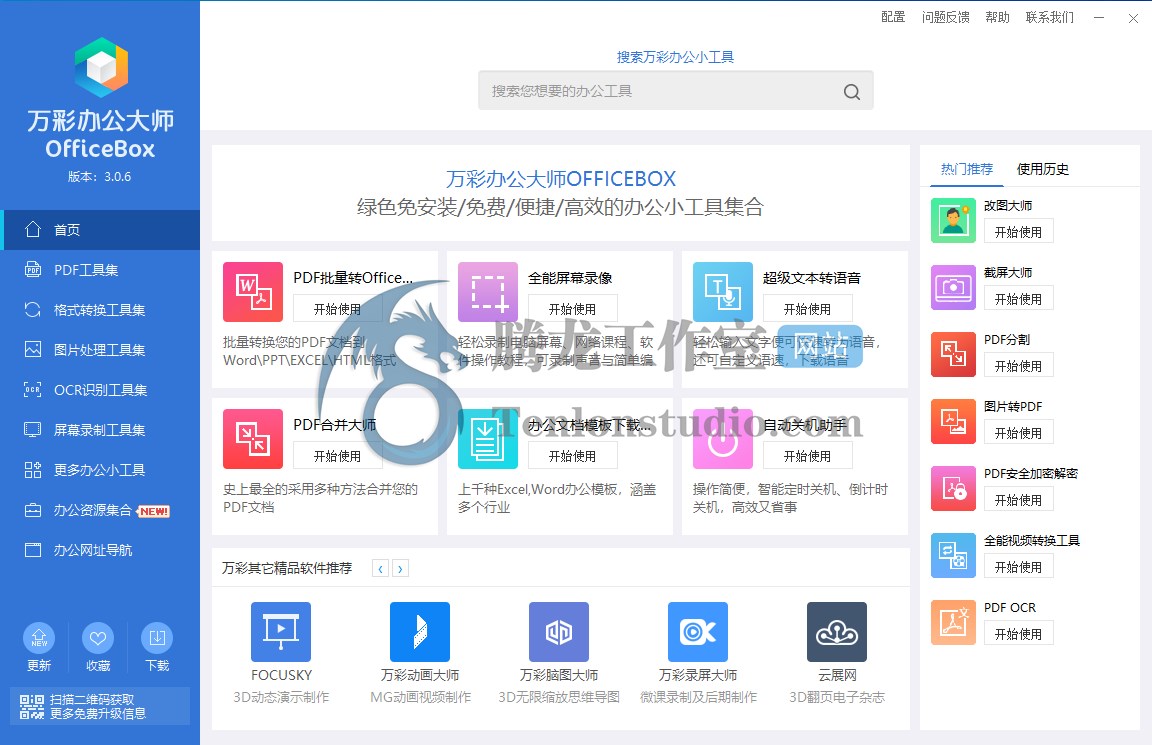Click the 下载 download icon
This screenshot has height=745, width=1152.
(157, 638)
